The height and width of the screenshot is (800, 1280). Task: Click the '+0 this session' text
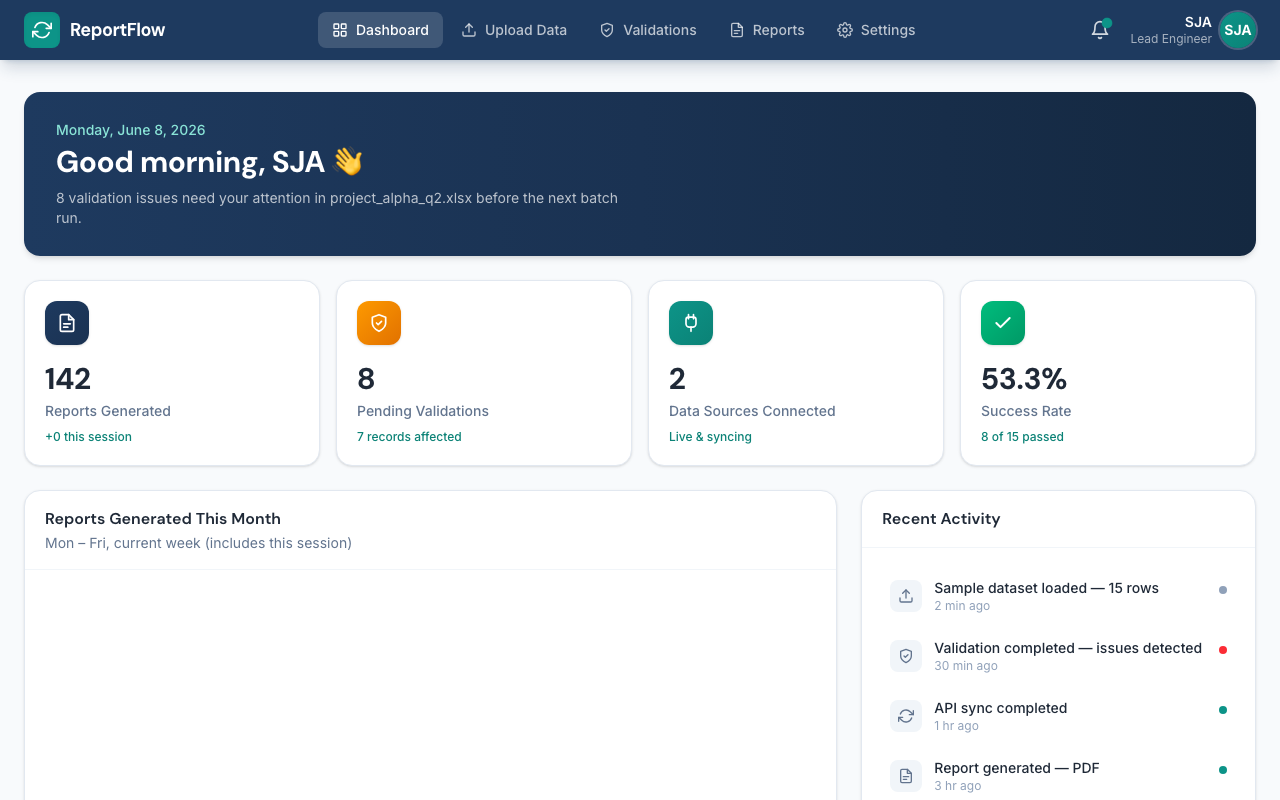click(88, 437)
